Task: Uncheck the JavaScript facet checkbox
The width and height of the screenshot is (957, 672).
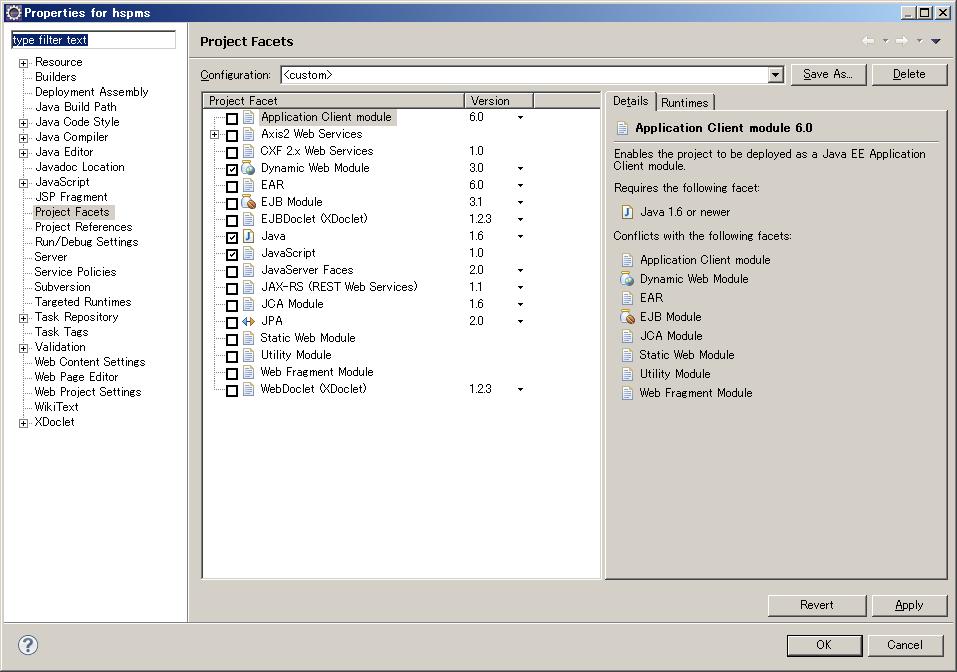Action: pyautogui.click(x=232, y=255)
